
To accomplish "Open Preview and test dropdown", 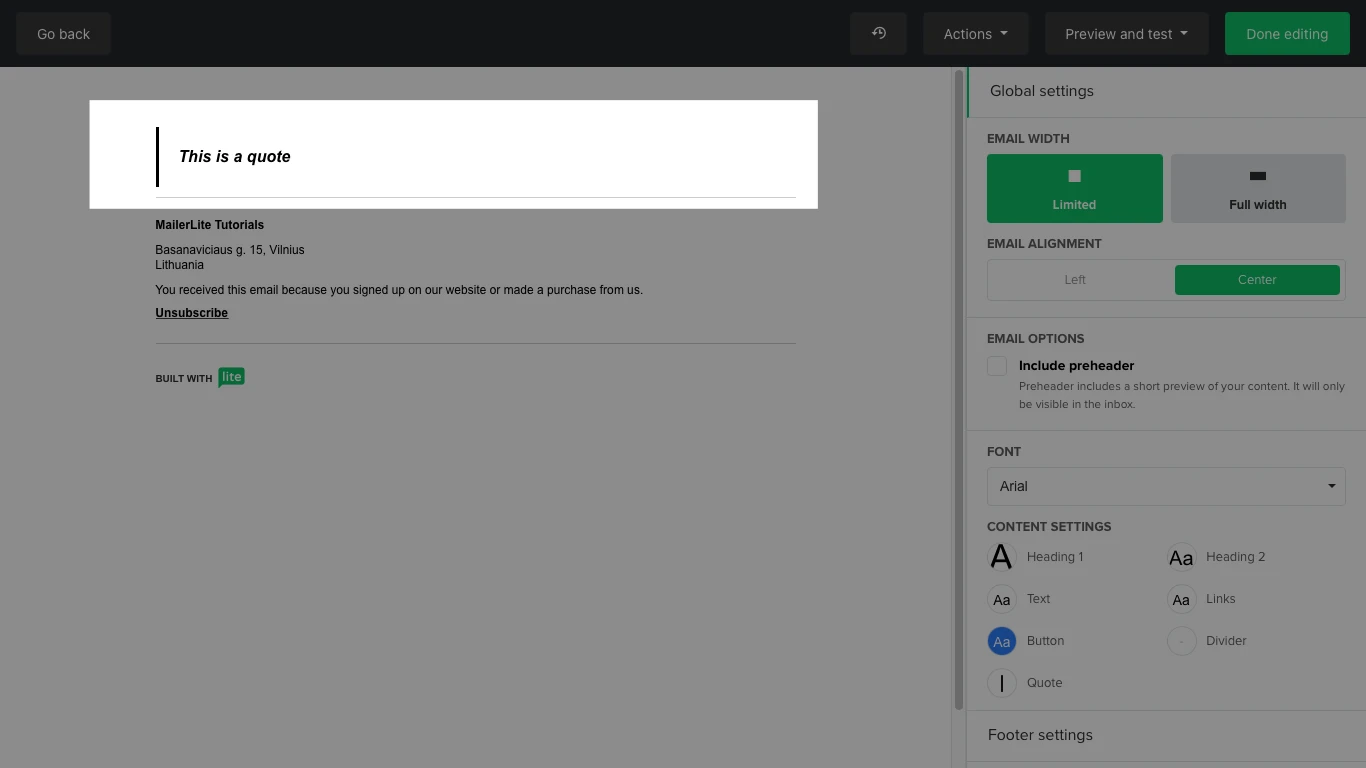I will click(x=1126, y=34).
